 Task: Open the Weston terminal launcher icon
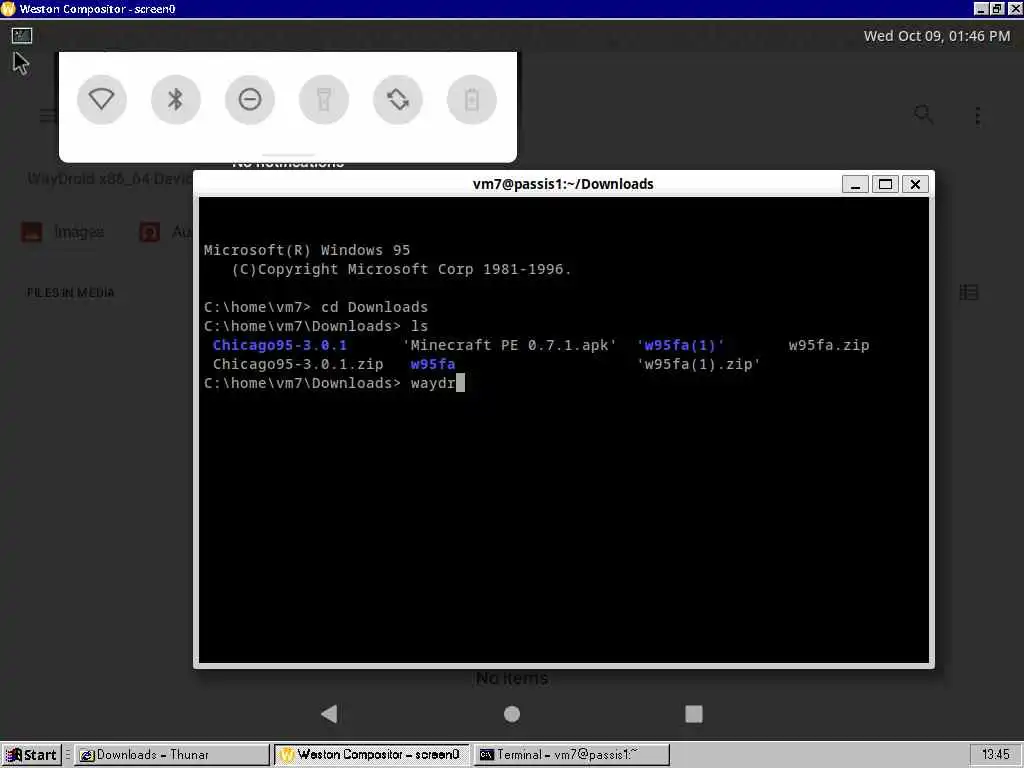[22, 35]
